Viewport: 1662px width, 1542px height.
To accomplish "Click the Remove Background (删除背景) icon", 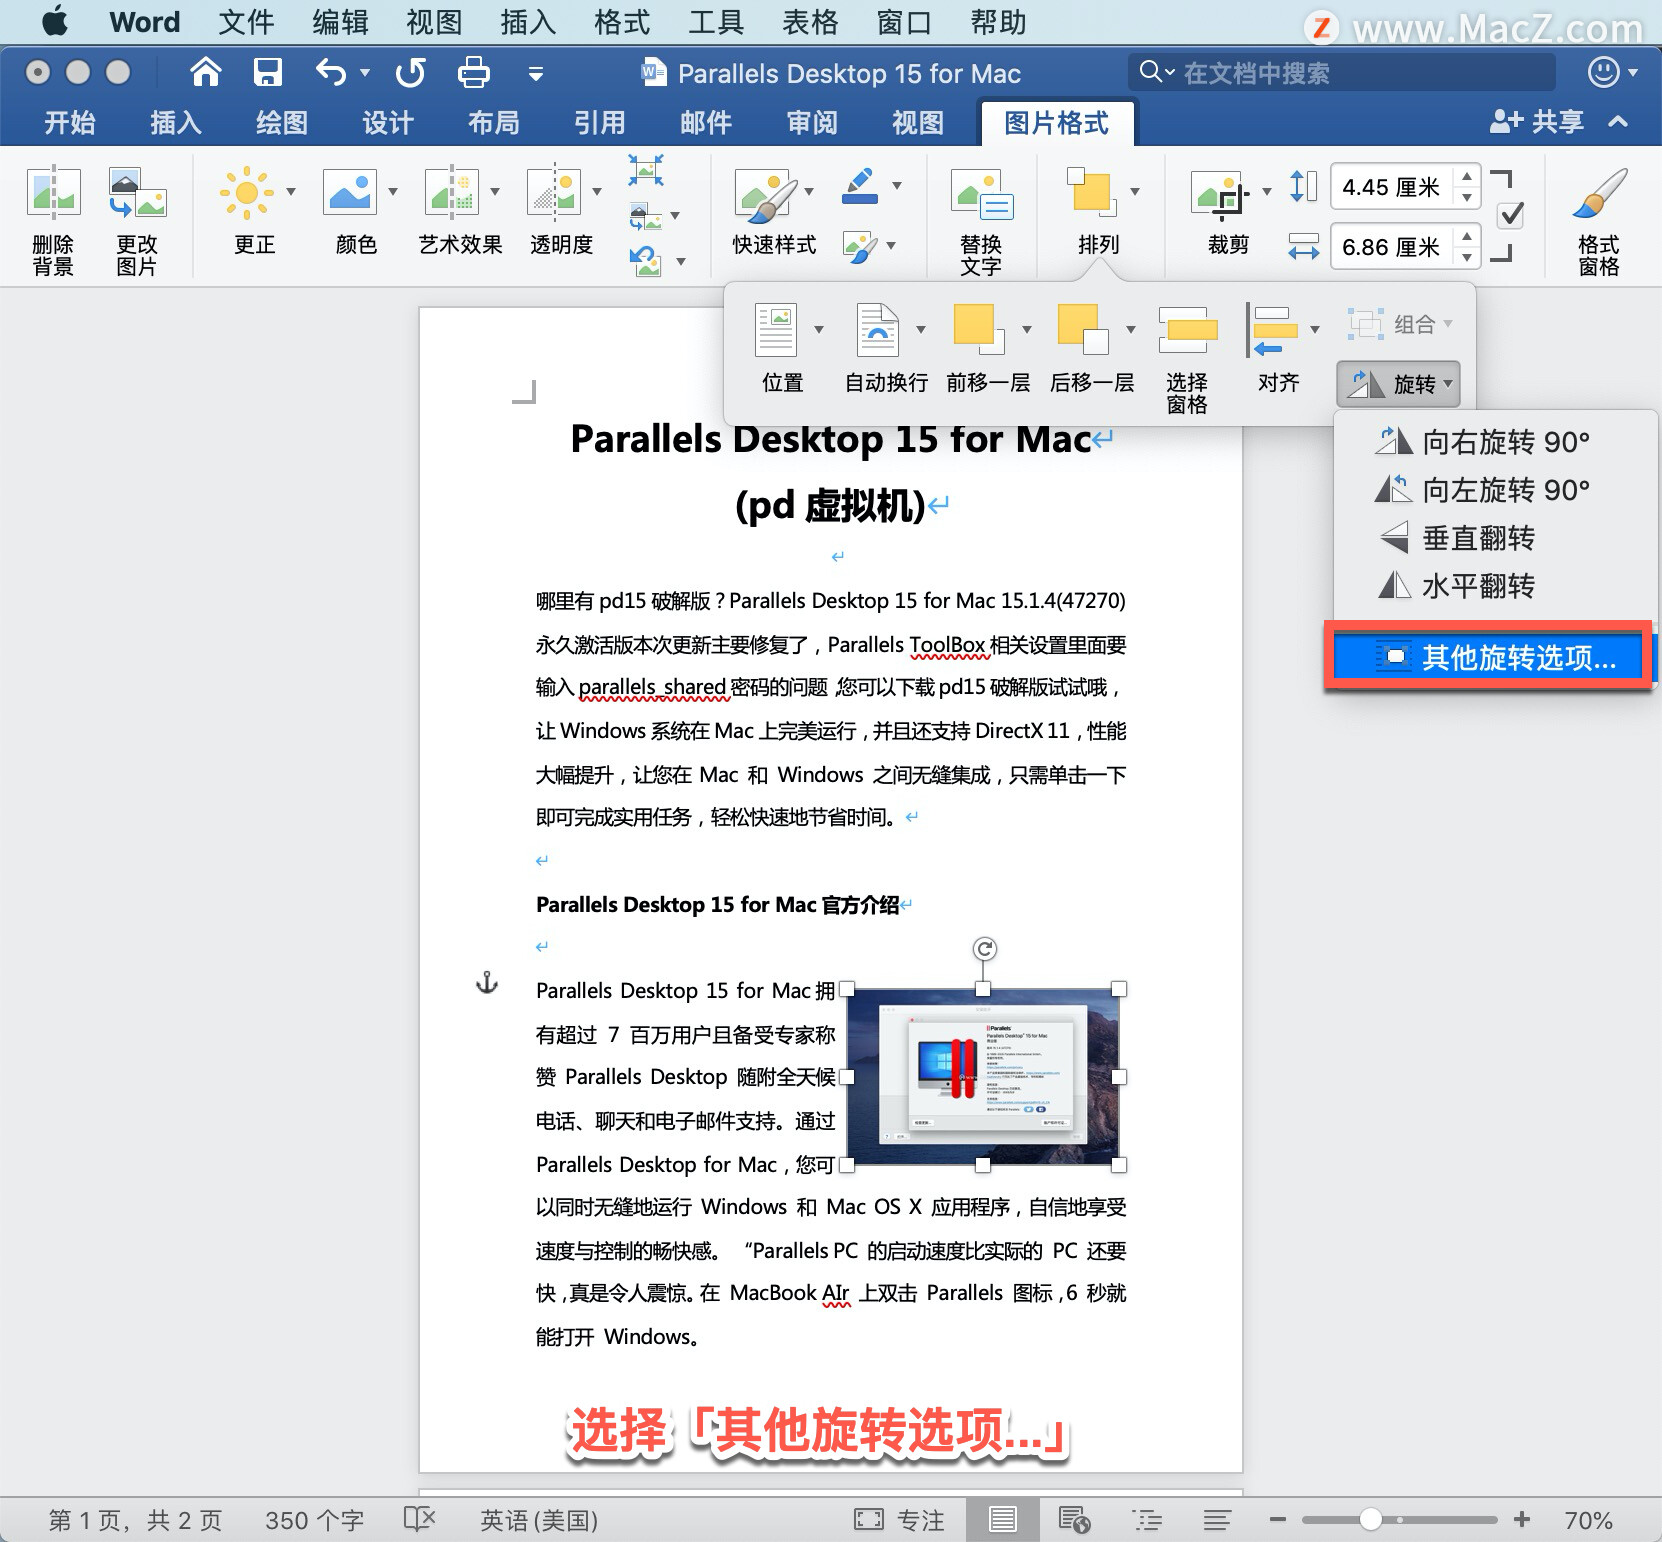I will tap(53, 193).
